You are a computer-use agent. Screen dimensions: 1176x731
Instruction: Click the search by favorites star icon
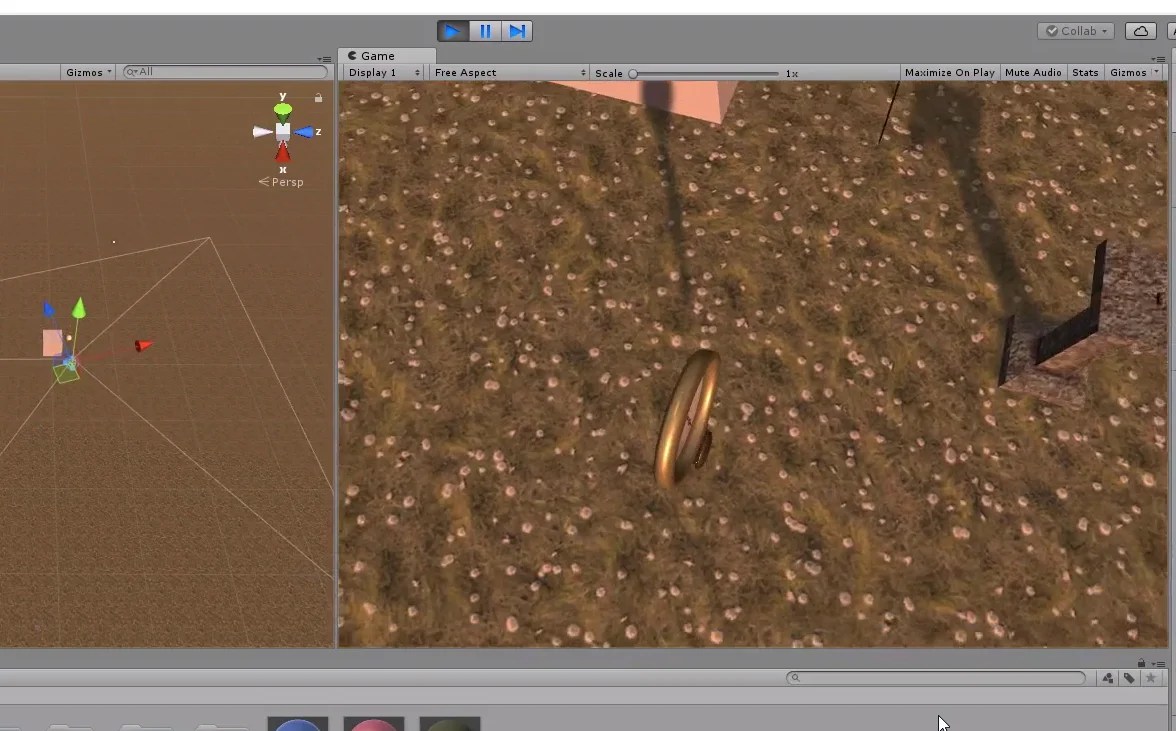1151,677
